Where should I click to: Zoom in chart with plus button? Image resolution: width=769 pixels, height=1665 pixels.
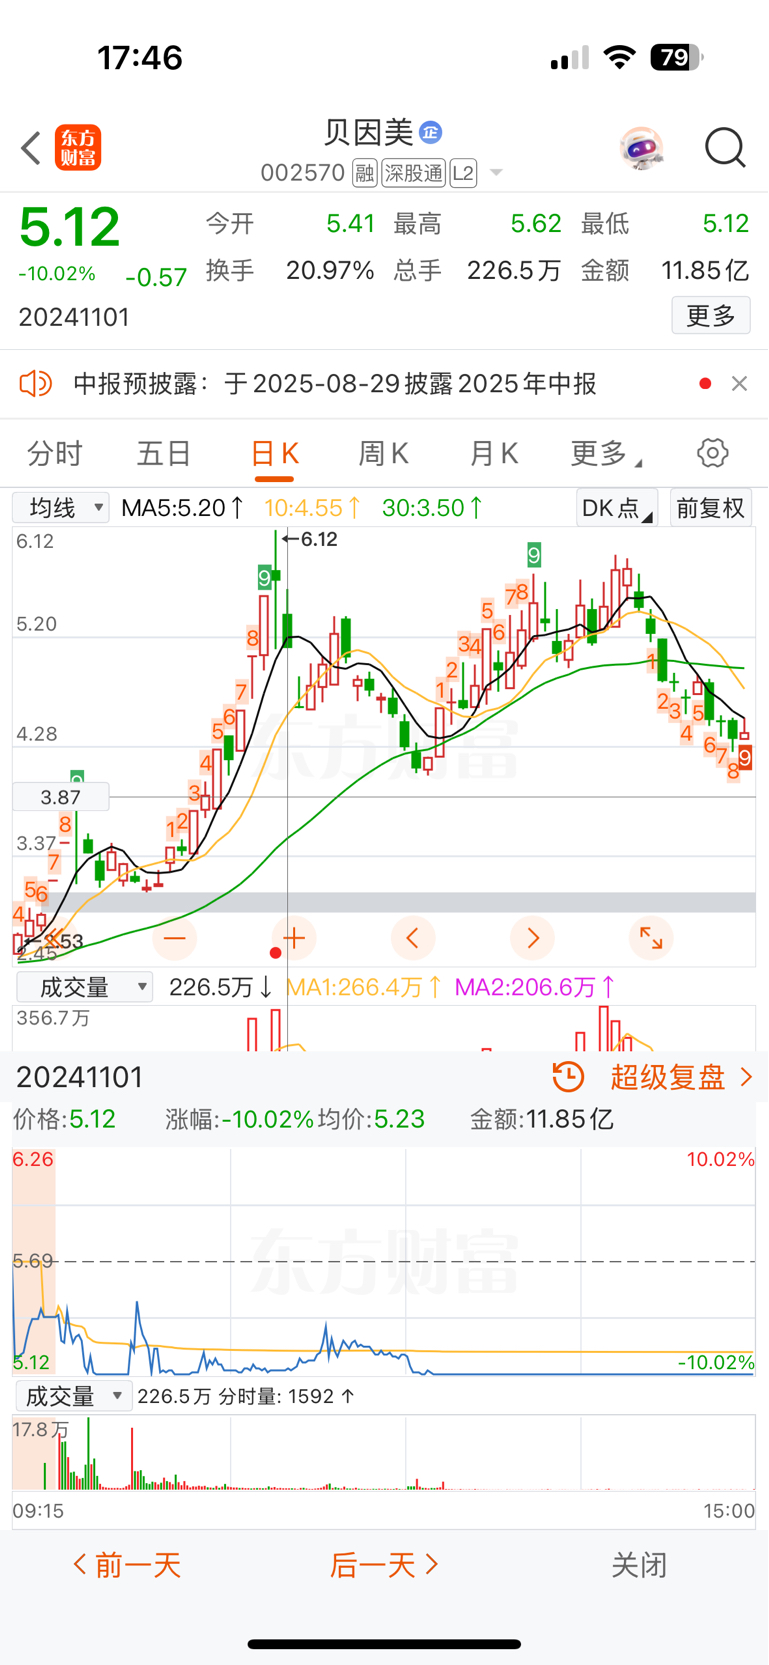click(x=294, y=938)
